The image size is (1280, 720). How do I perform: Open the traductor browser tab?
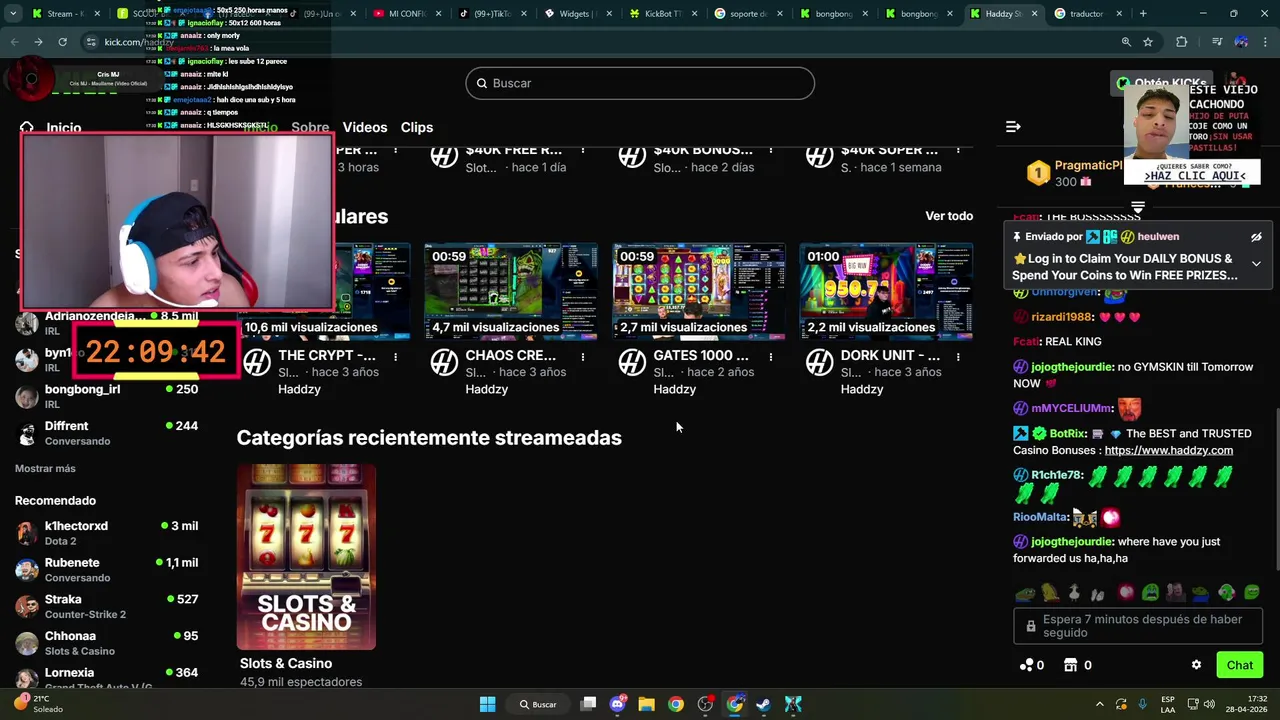click(x=1080, y=14)
